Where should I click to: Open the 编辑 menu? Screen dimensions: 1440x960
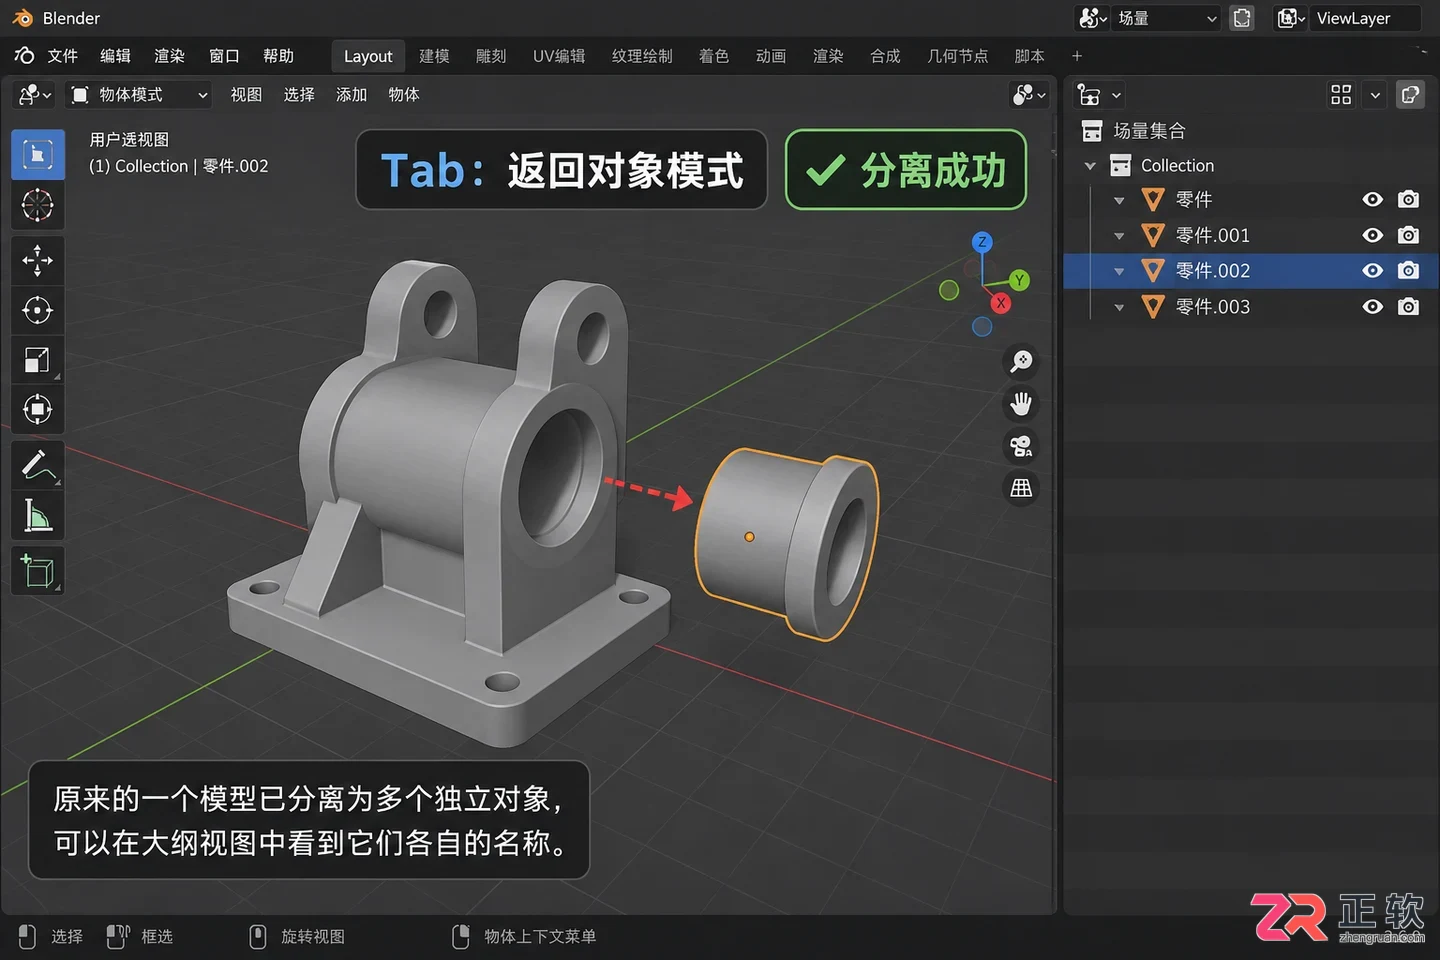pos(115,56)
